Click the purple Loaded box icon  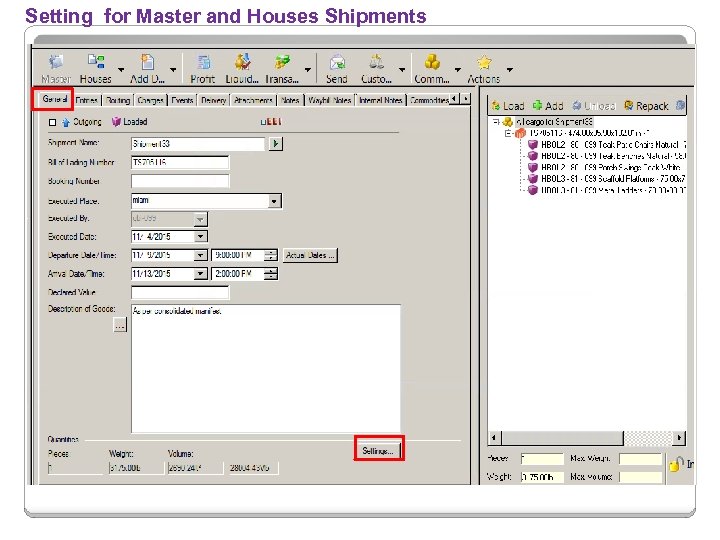[116, 122]
